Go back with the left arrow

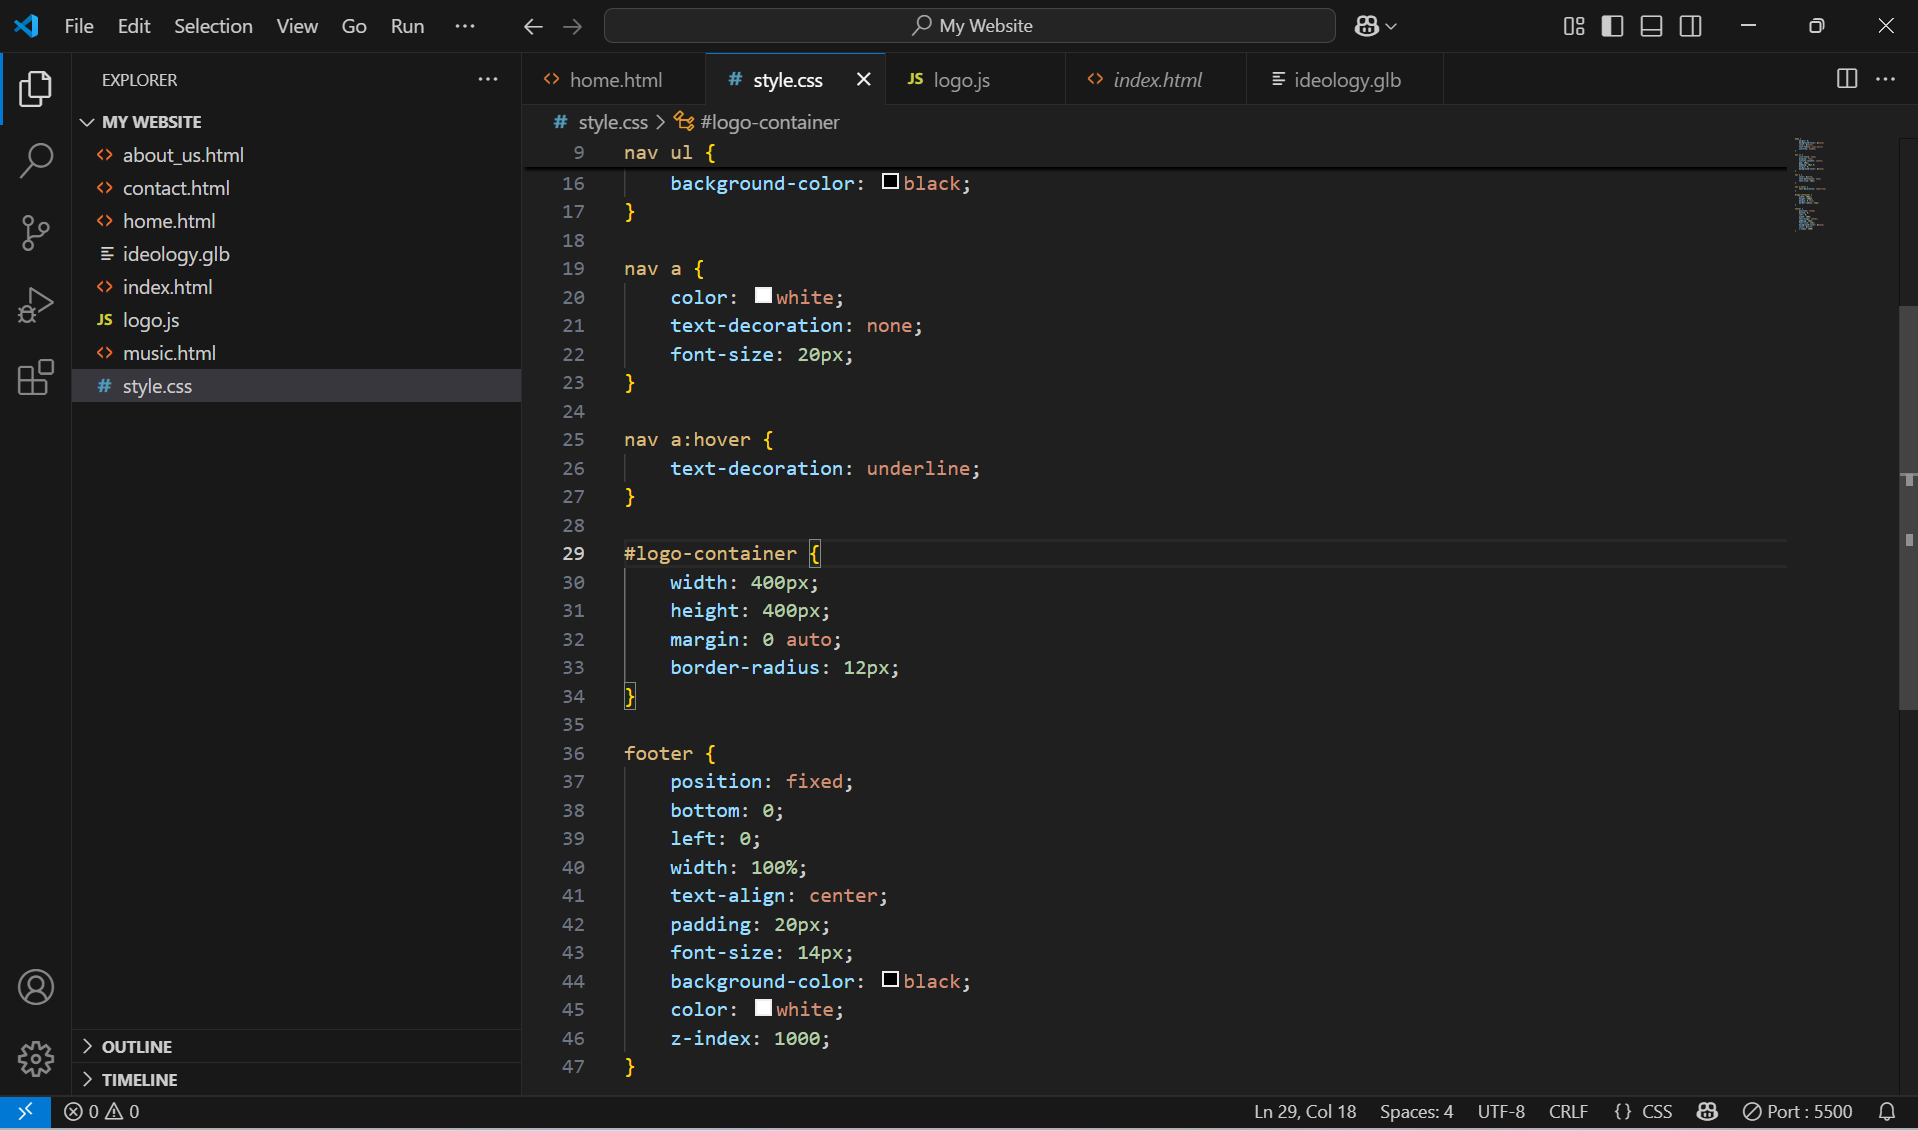533,26
